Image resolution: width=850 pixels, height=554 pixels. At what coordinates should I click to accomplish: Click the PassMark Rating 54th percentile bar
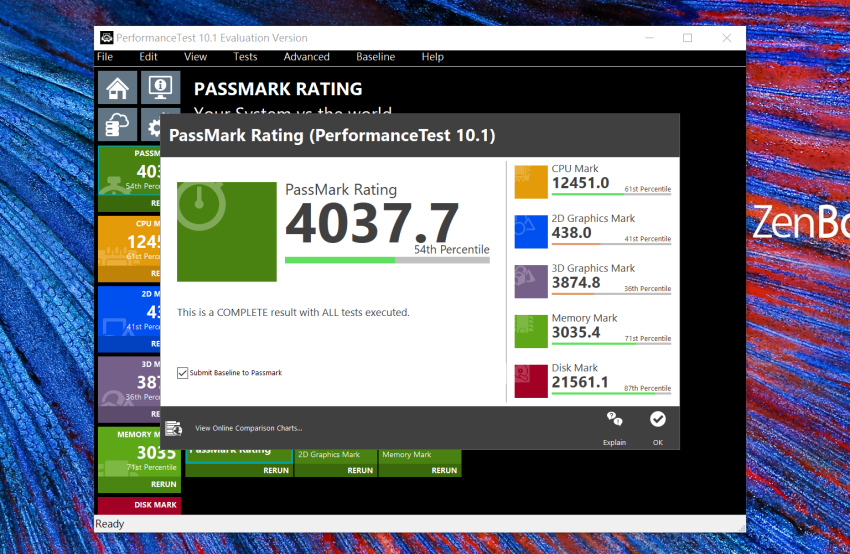pos(387,260)
